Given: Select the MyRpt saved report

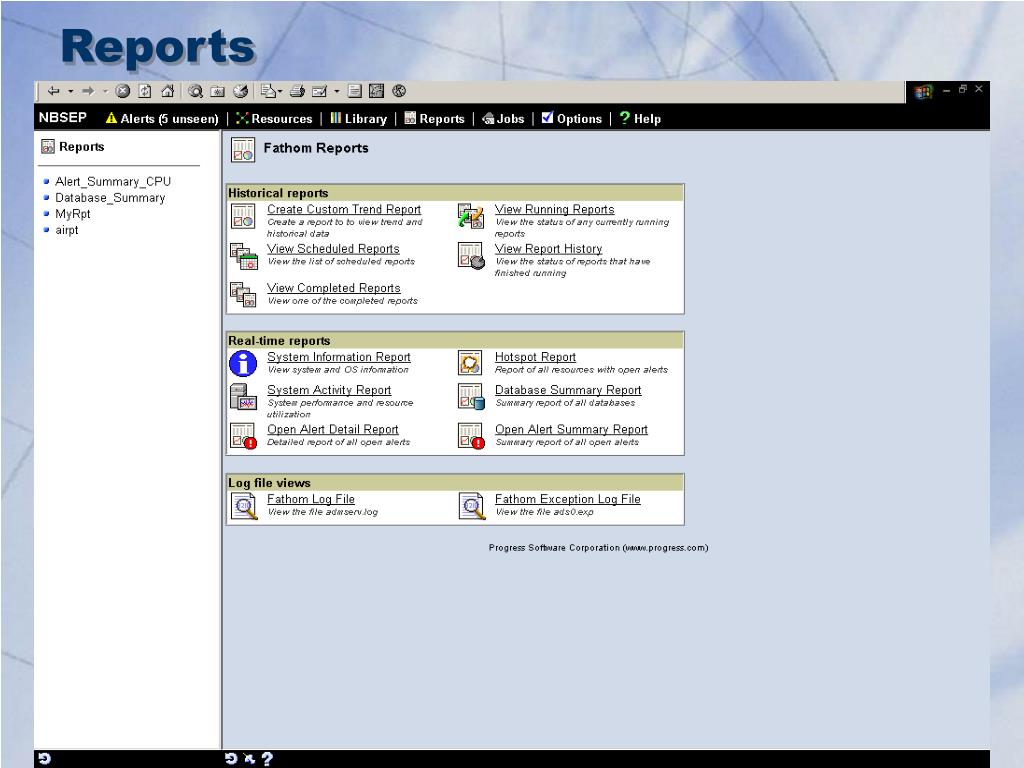Looking at the screenshot, I should pyautogui.click(x=72, y=214).
